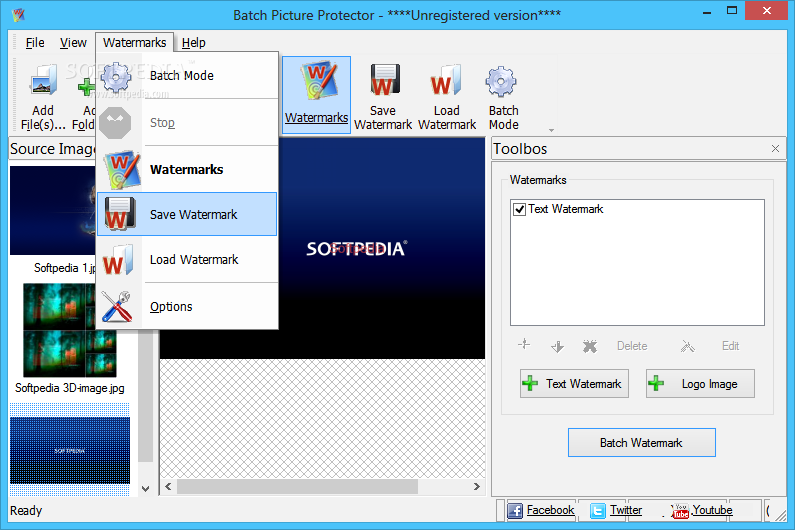This screenshot has width=795, height=530.
Task: Click the YouTube logo icon
Action: click(x=680, y=511)
